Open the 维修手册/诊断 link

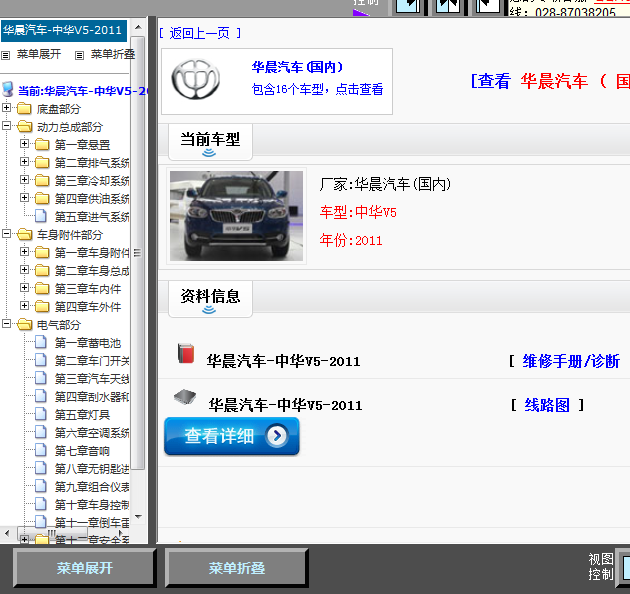coord(571,361)
